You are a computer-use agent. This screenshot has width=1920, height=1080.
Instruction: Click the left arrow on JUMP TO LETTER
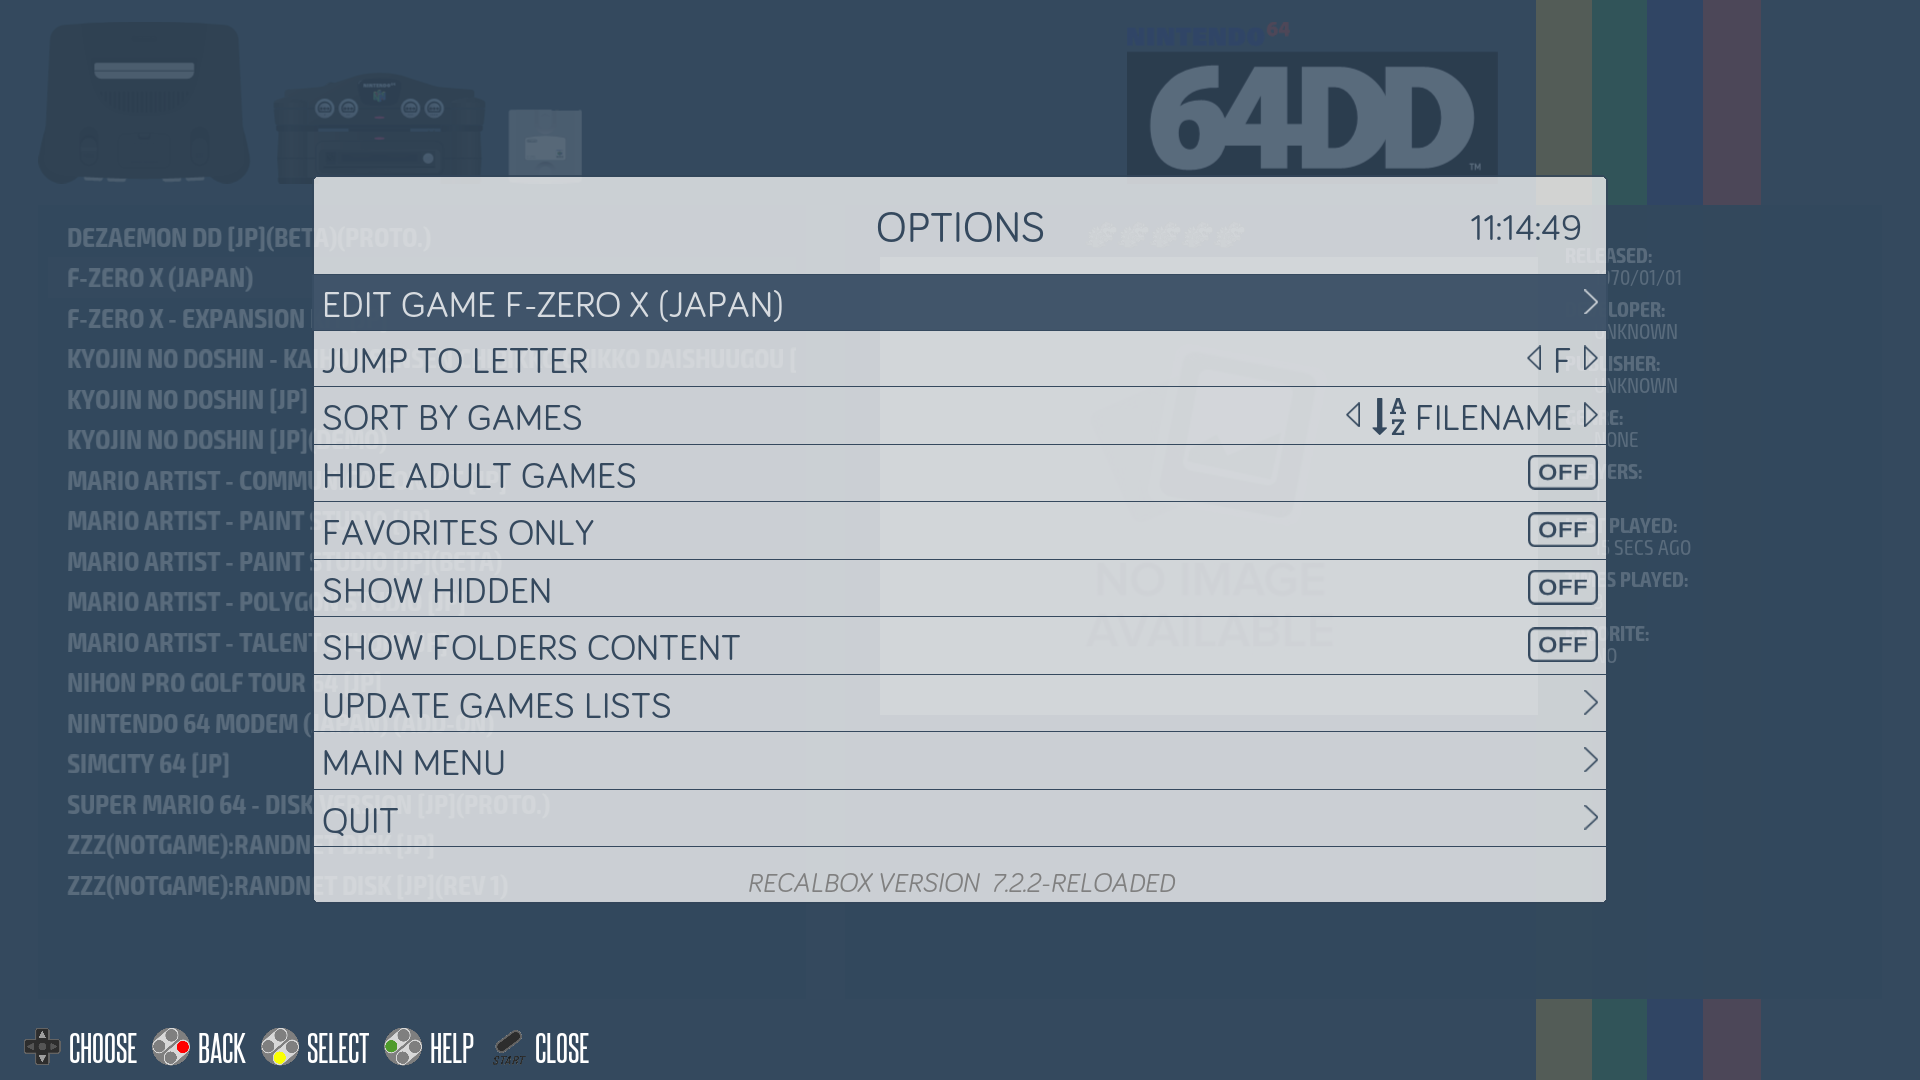click(x=1532, y=359)
